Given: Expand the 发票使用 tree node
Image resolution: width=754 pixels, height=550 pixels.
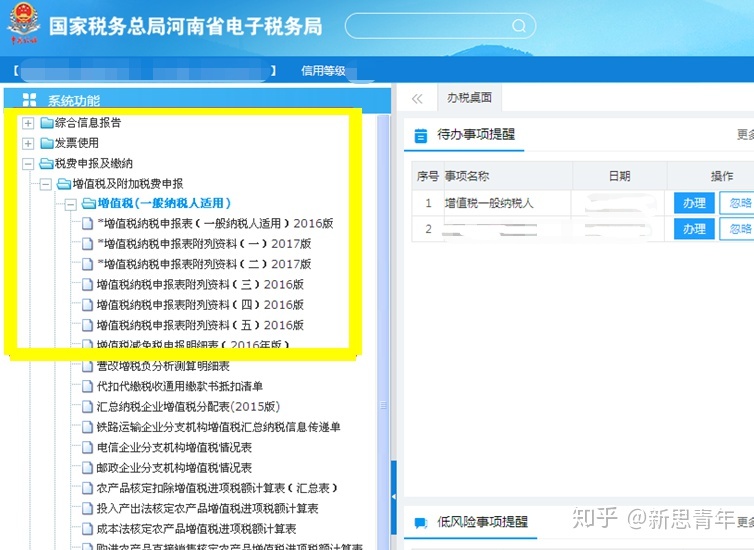Looking at the screenshot, I should pos(28,143).
